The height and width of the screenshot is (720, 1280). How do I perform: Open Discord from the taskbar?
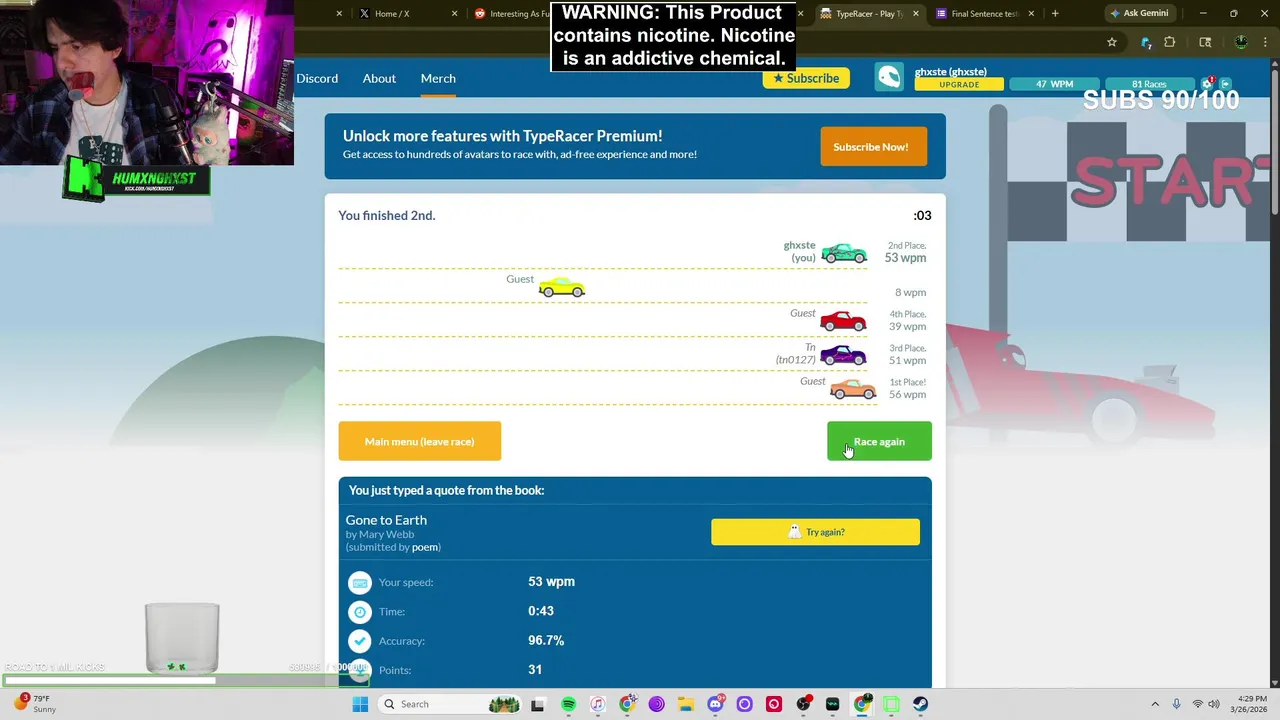(715, 704)
